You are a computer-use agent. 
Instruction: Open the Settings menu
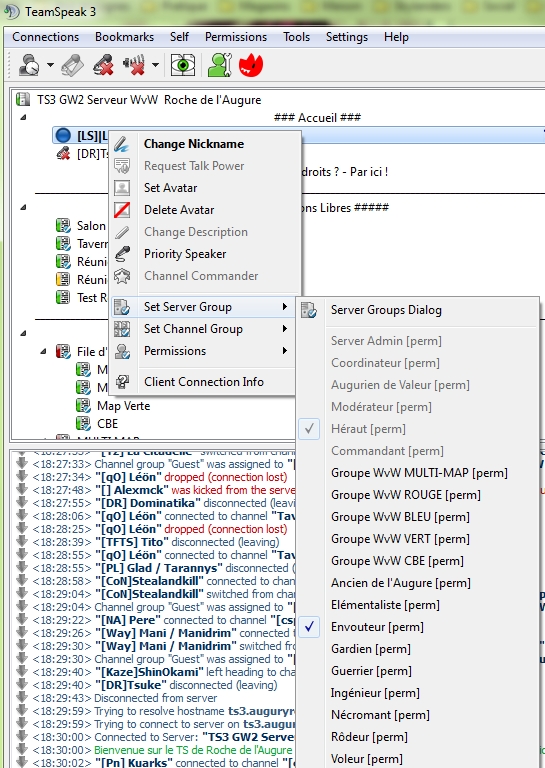347,37
